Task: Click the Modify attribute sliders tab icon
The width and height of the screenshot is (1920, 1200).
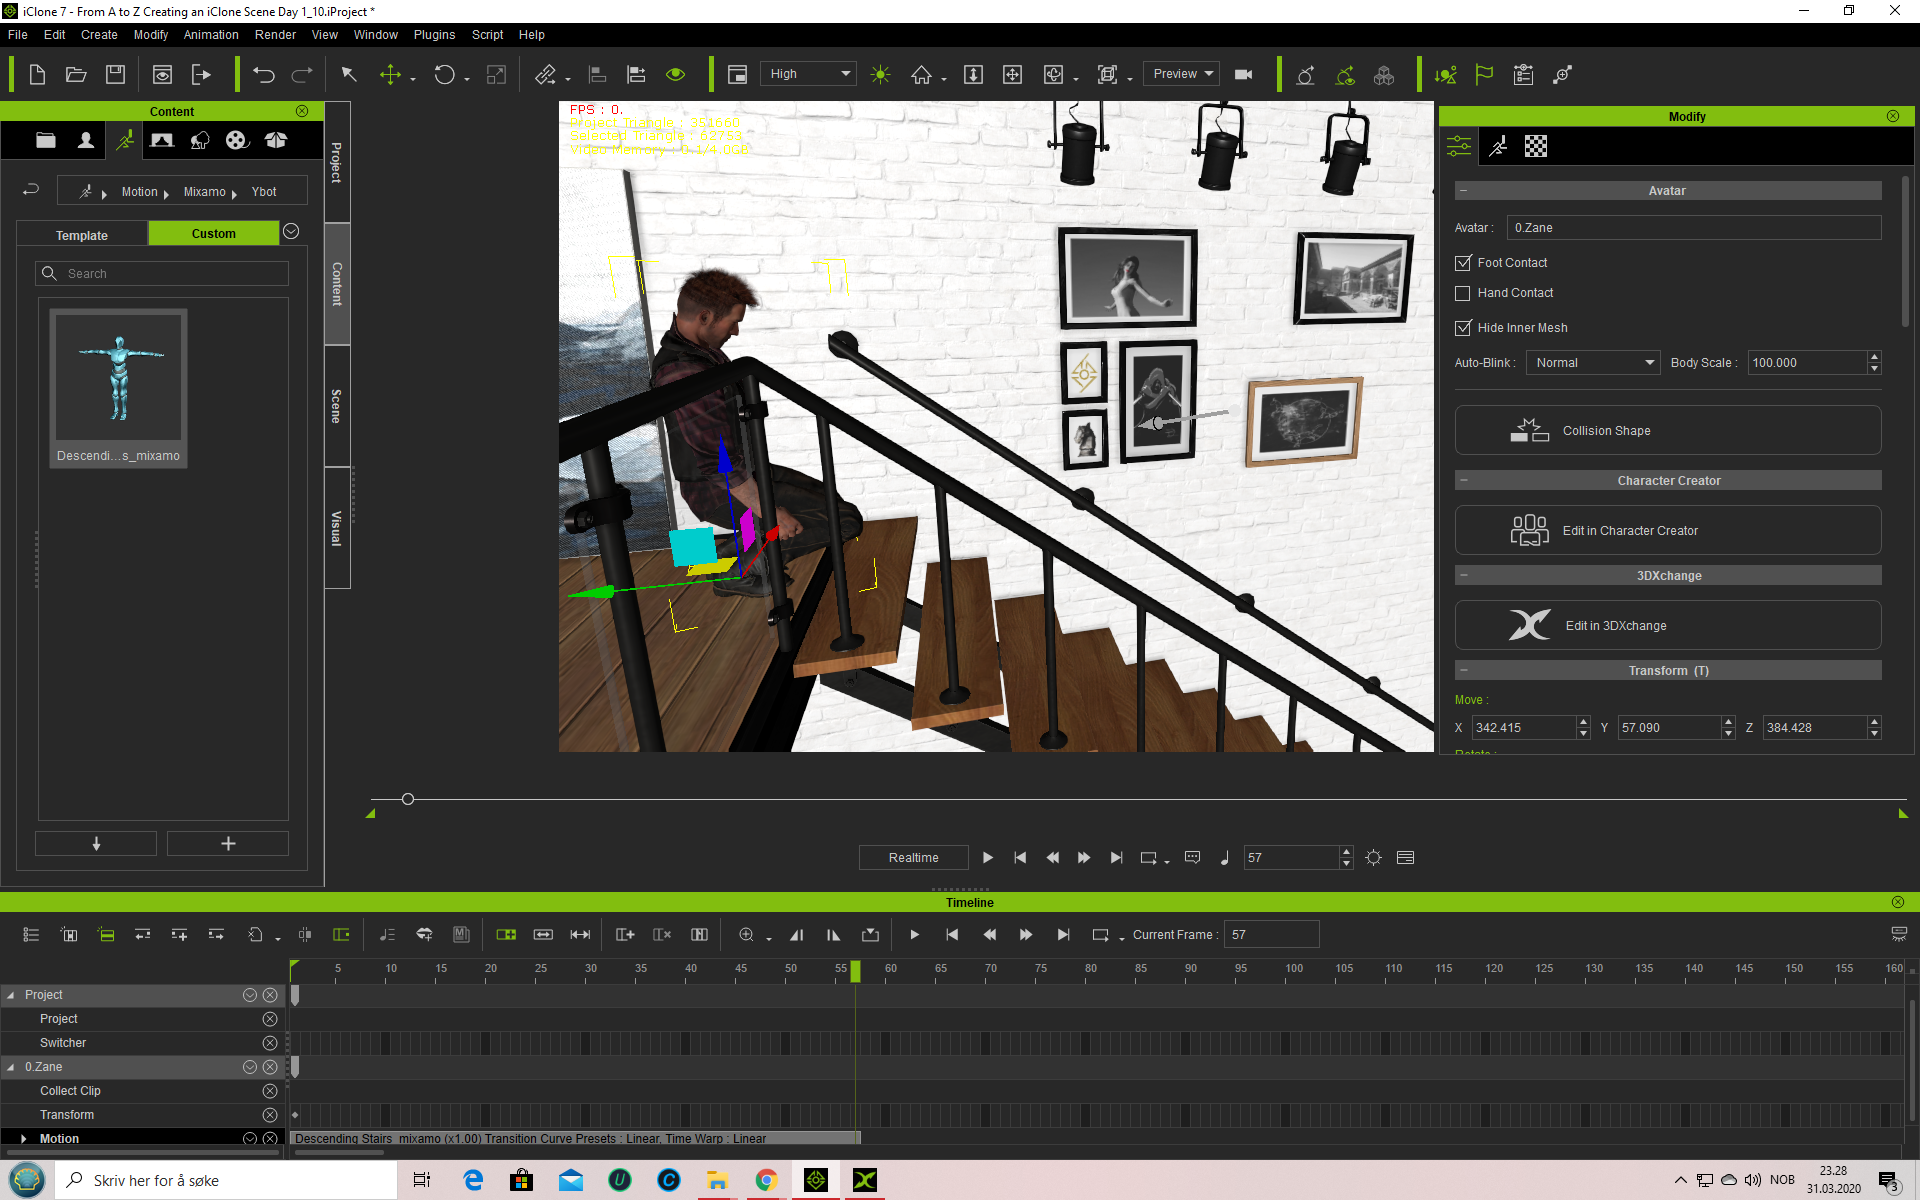Action: 1459,146
